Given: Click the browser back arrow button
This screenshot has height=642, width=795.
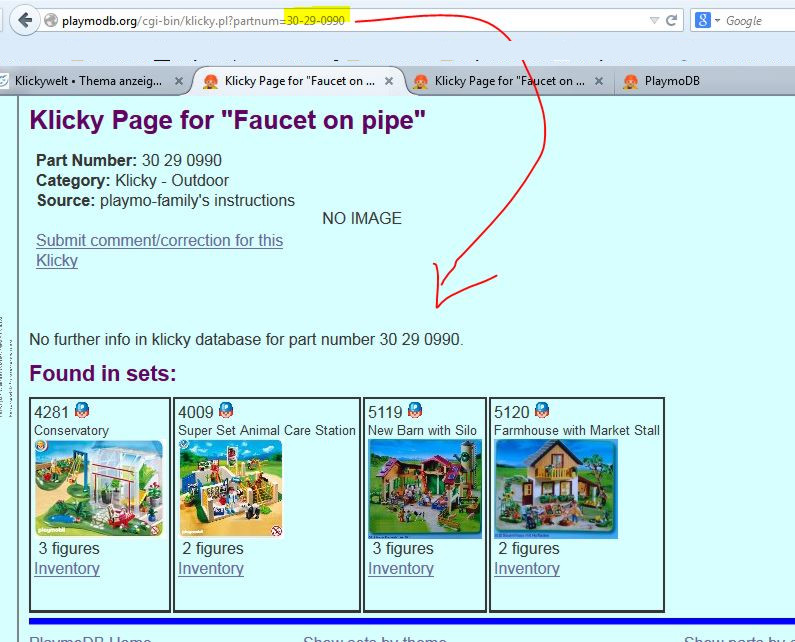Looking at the screenshot, I should pyautogui.click(x=25, y=20).
